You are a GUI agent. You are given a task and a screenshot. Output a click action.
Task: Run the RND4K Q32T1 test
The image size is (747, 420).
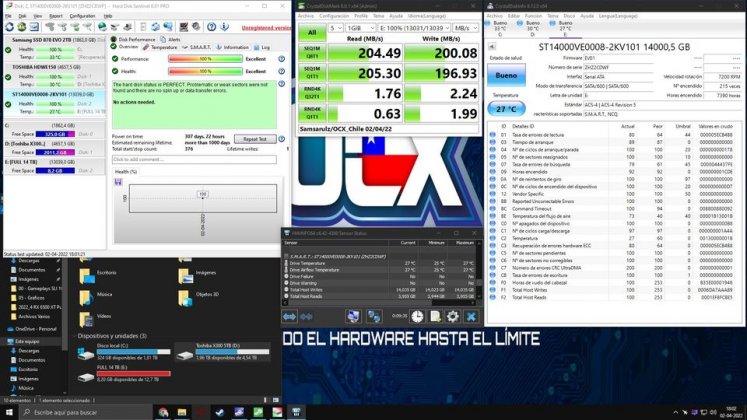(312, 93)
